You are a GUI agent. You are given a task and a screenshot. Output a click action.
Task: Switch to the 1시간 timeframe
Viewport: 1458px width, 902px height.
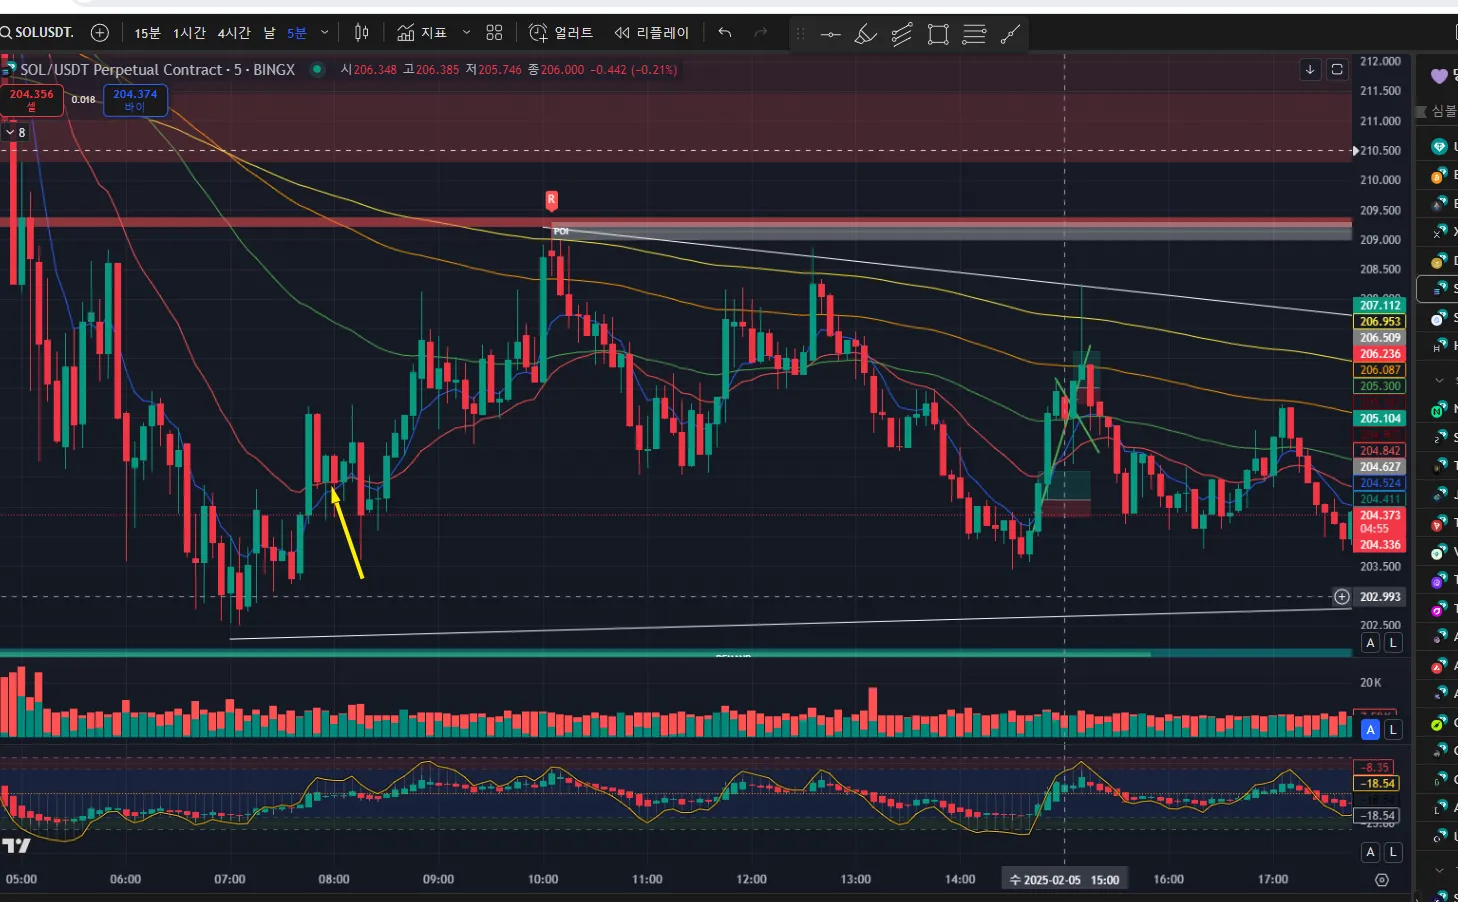coord(189,33)
